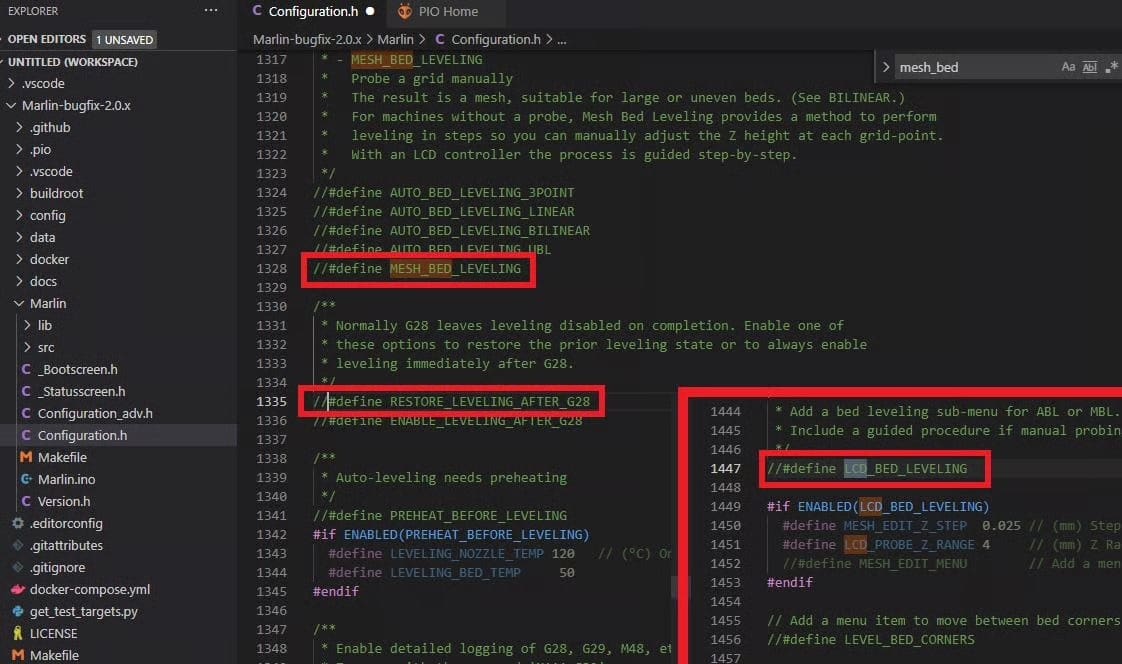The image size is (1122, 664).
Task: Click the Docker whale icon beside docker-compose.yml
Action: (x=19, y=590)
